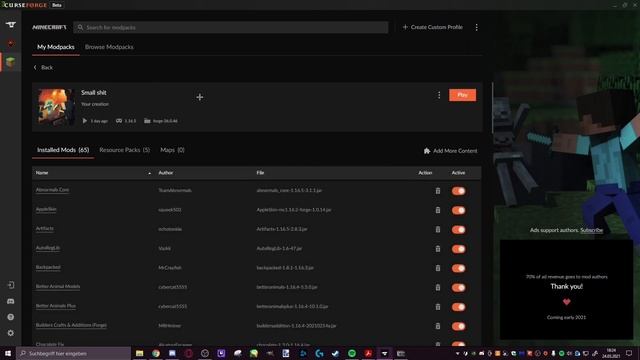The height and width of the screenshot is (360, 640).
Task: Open File Explorer from the taskbar
Action: (x=140, y=353)
